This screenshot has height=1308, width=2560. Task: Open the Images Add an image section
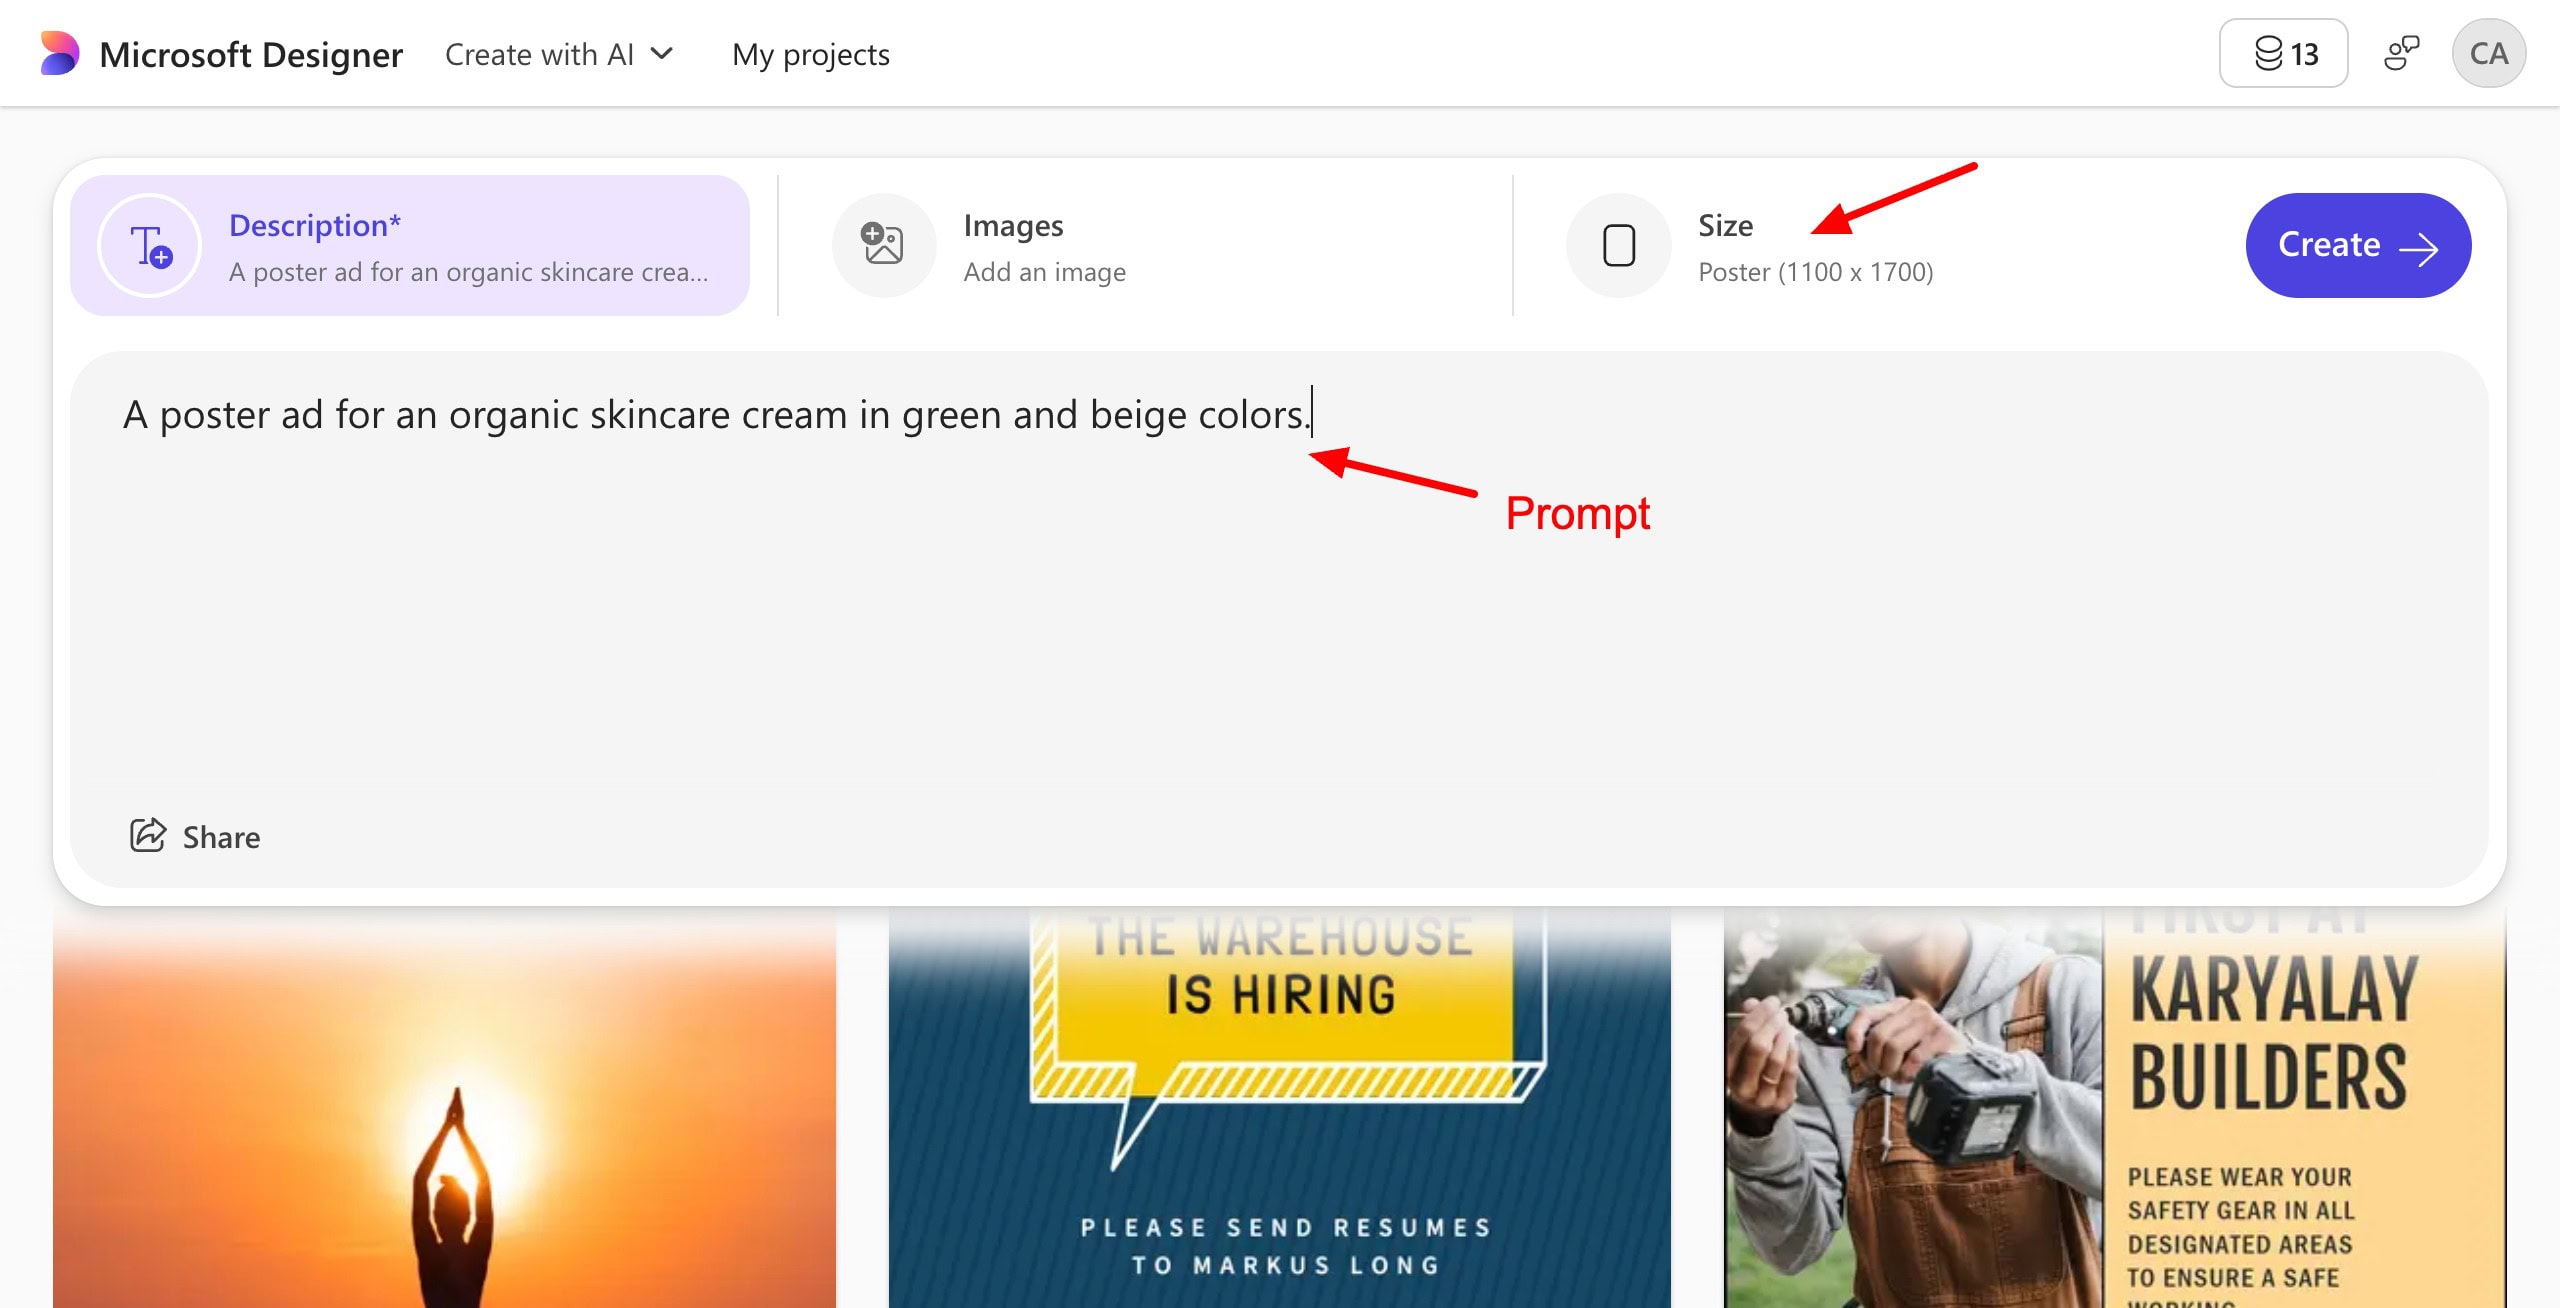[1044, 248]
